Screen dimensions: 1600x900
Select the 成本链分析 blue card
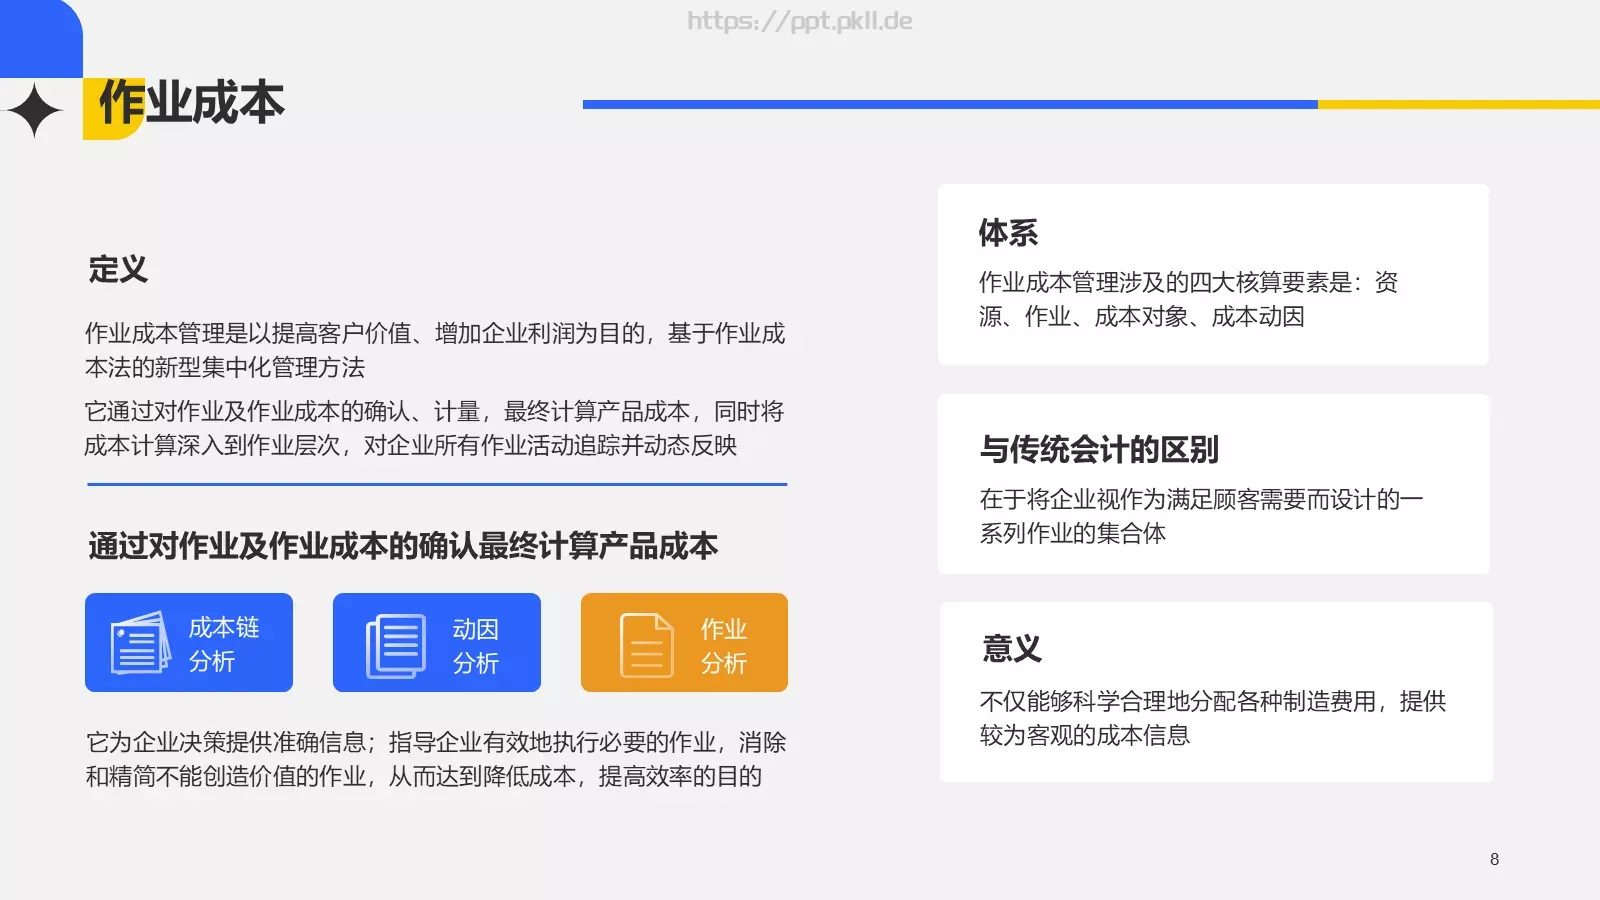point(189,643)
